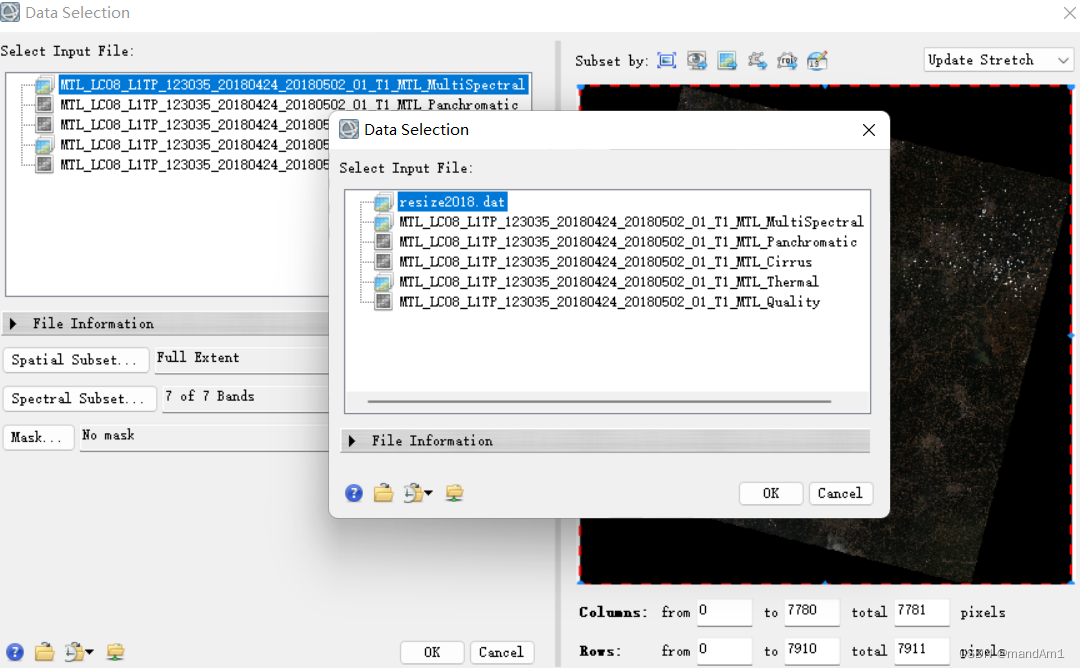The image size is (1080, 668).
Task: Select third file row in back window list
Action: (x=194, y=125)
